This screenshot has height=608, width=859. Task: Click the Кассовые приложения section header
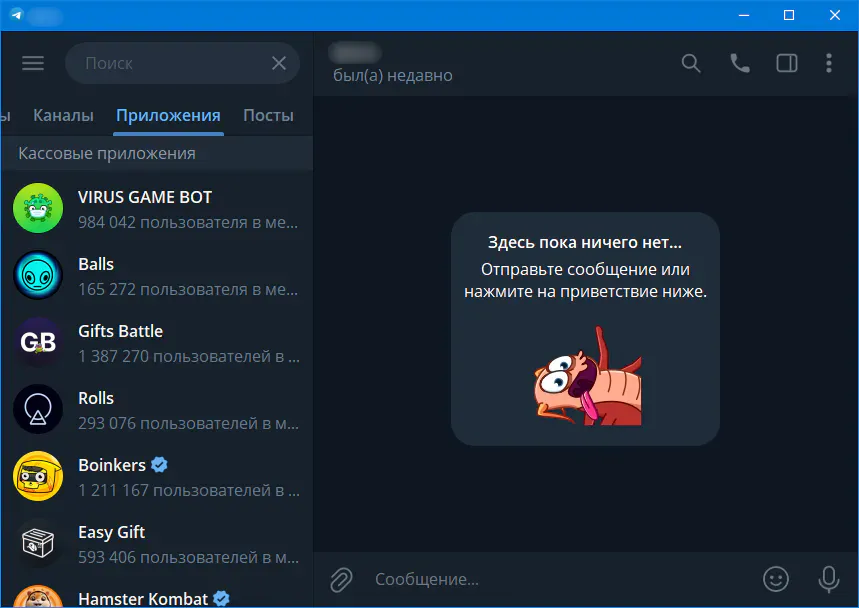click(157, 153)
